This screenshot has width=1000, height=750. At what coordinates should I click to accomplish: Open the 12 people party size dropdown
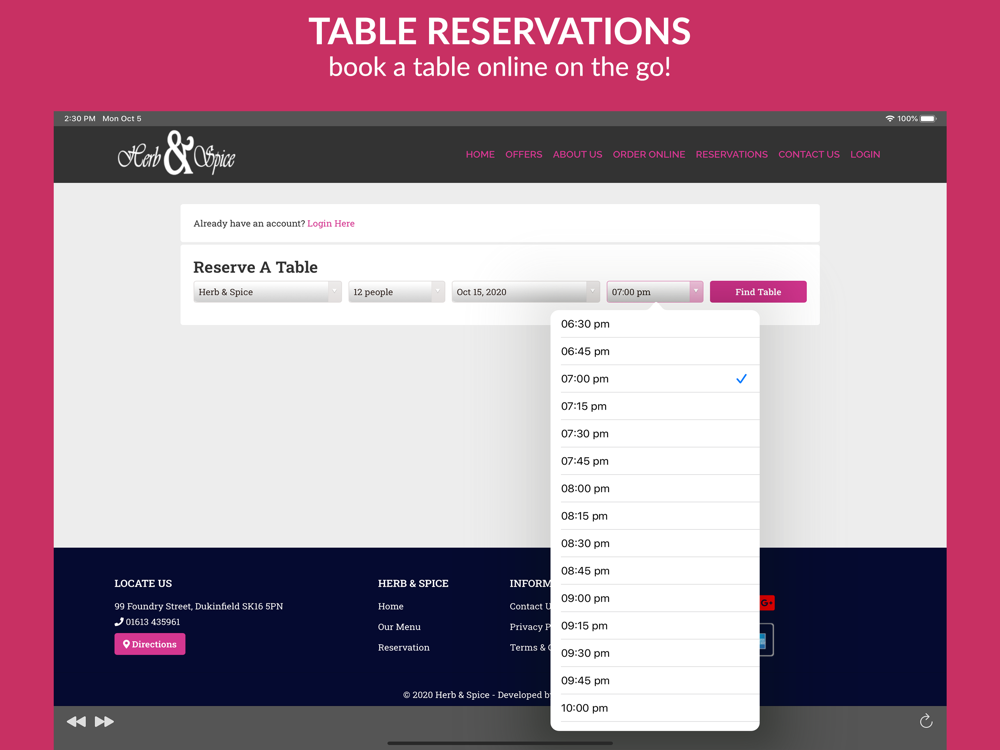coord(396,291)
